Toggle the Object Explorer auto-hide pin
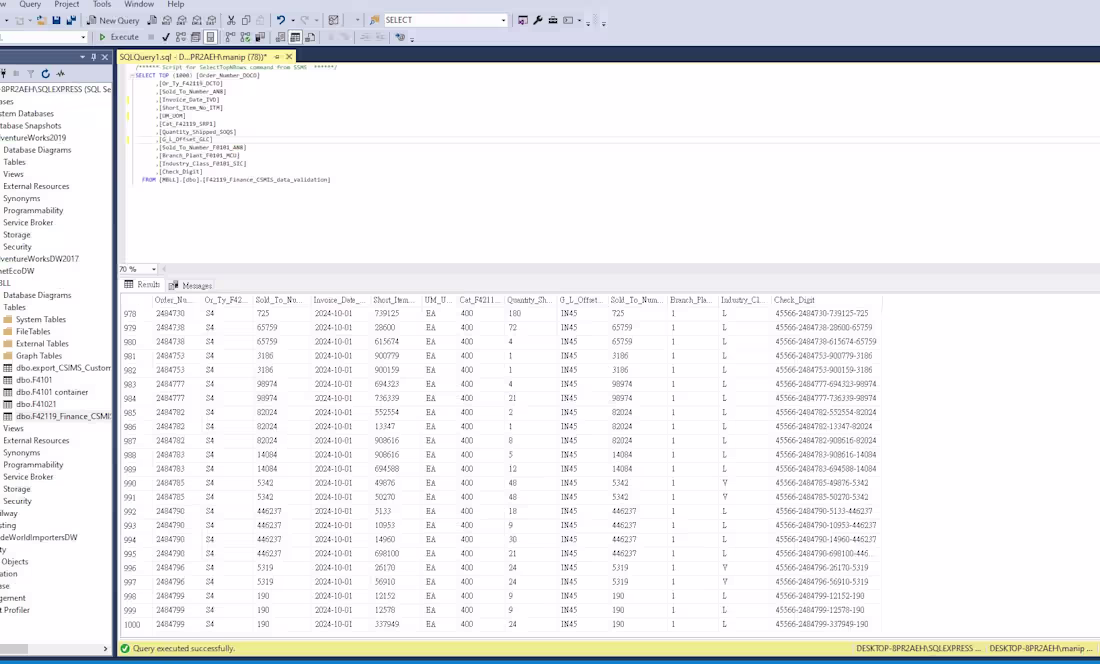 pos(93,57)
